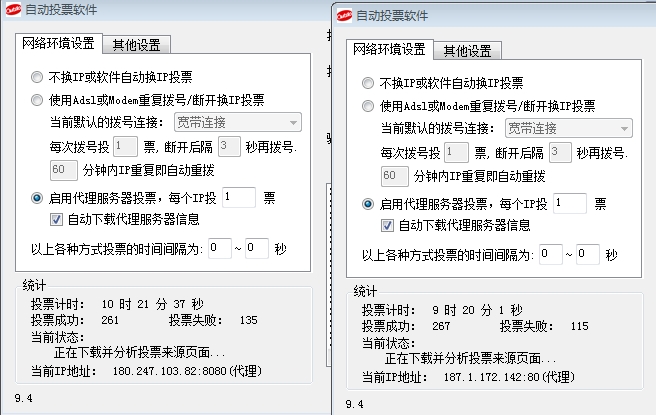The height and width of the screenshot is (415, 656).
Task: Click 投票计时 9 时 20 分 in right window
Action: [x=477, y=310]
